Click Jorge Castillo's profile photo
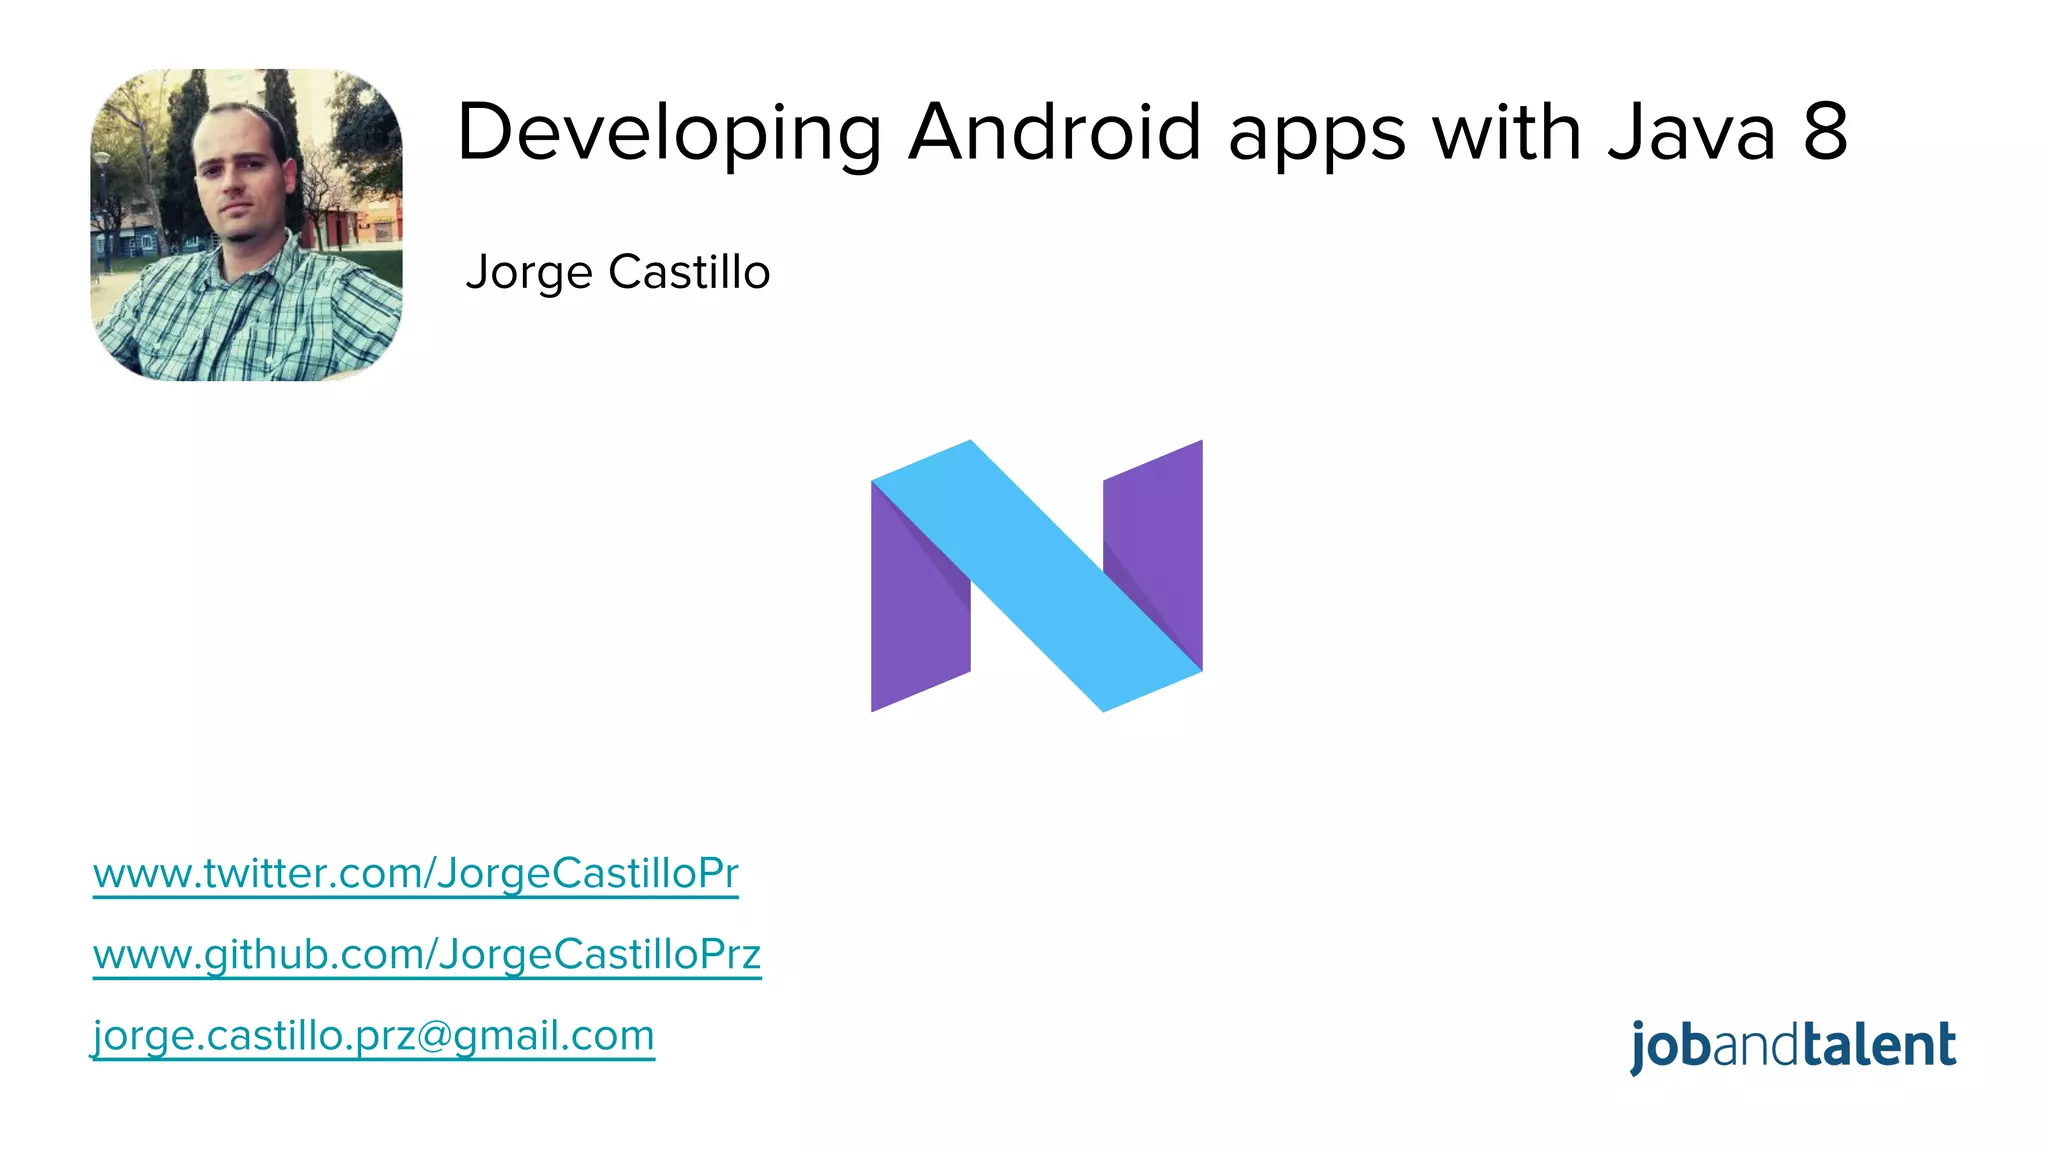 (246, 224)
